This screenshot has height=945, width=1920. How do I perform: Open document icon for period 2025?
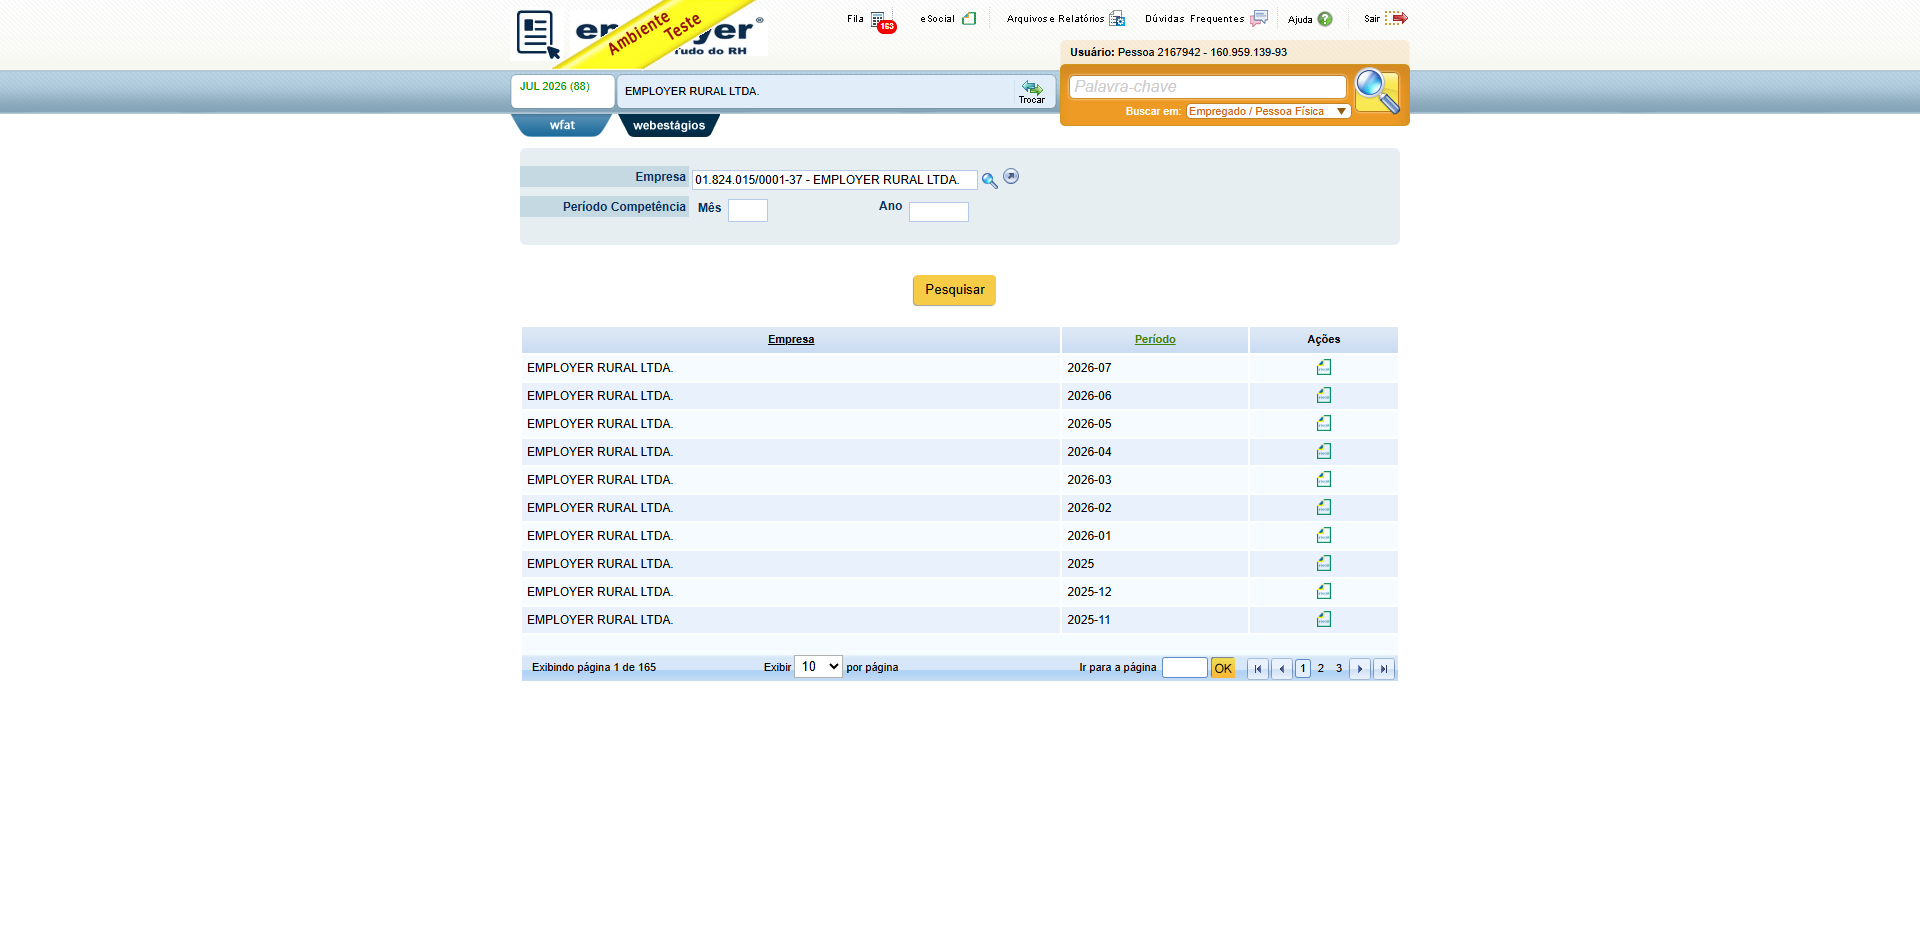[x=1324, y=563]
